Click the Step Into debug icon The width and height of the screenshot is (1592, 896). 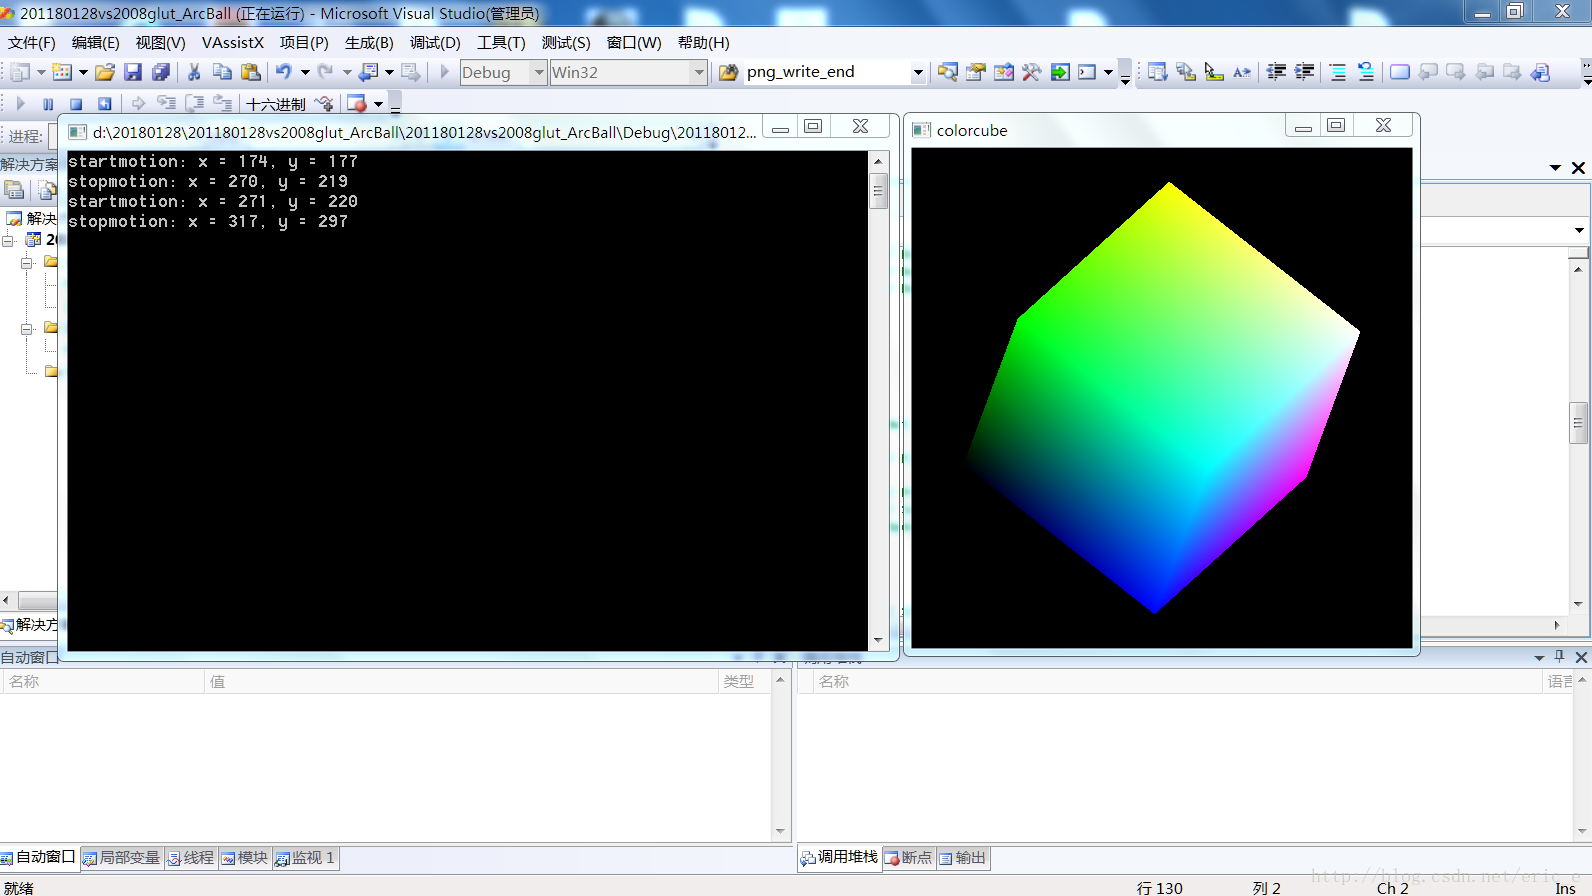point(166,103)
